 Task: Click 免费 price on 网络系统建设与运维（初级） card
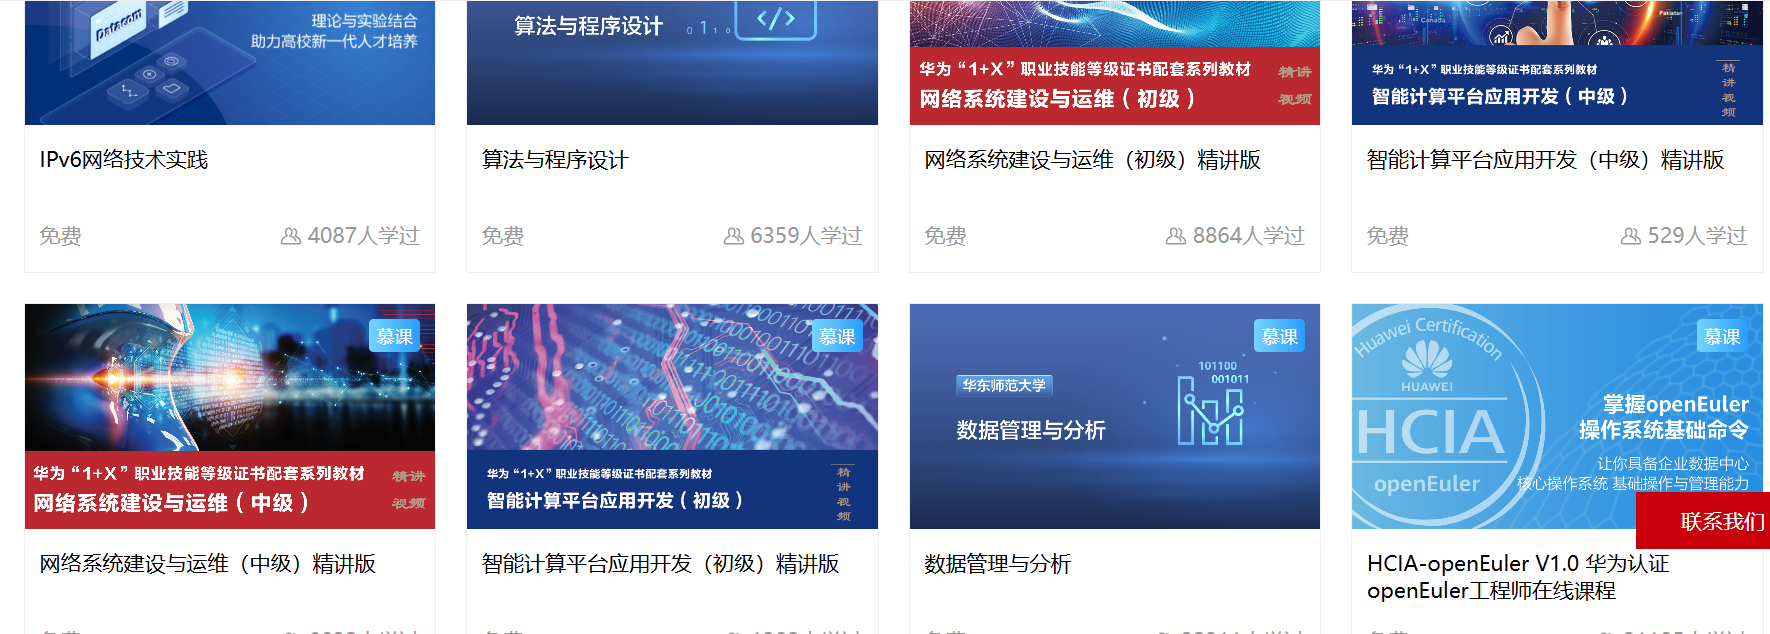coord(945,236)
